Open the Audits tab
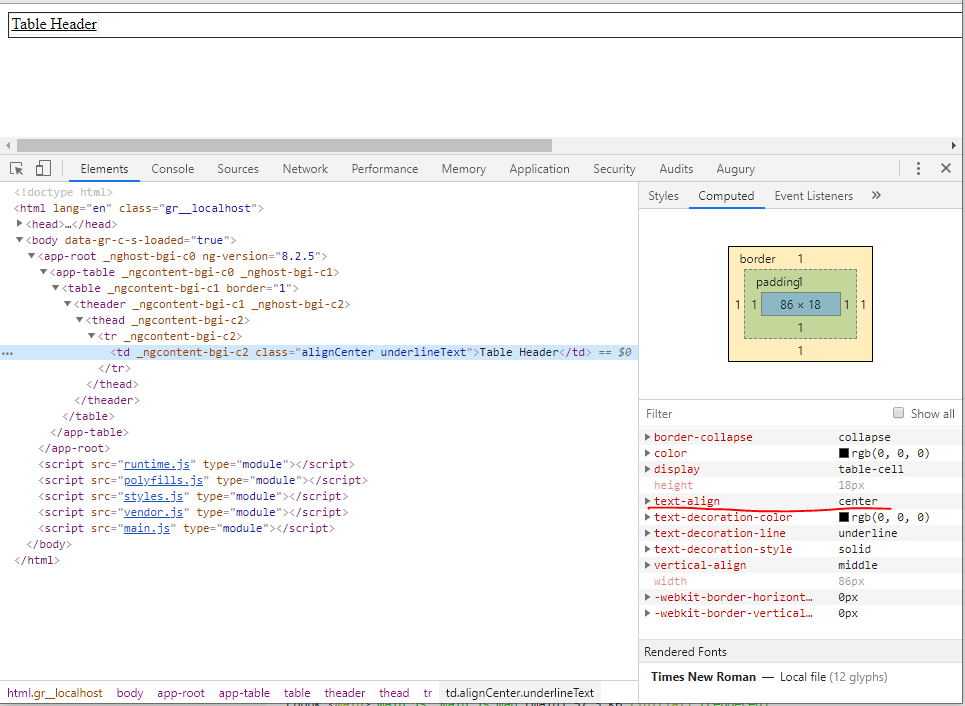 coord(676,169)
